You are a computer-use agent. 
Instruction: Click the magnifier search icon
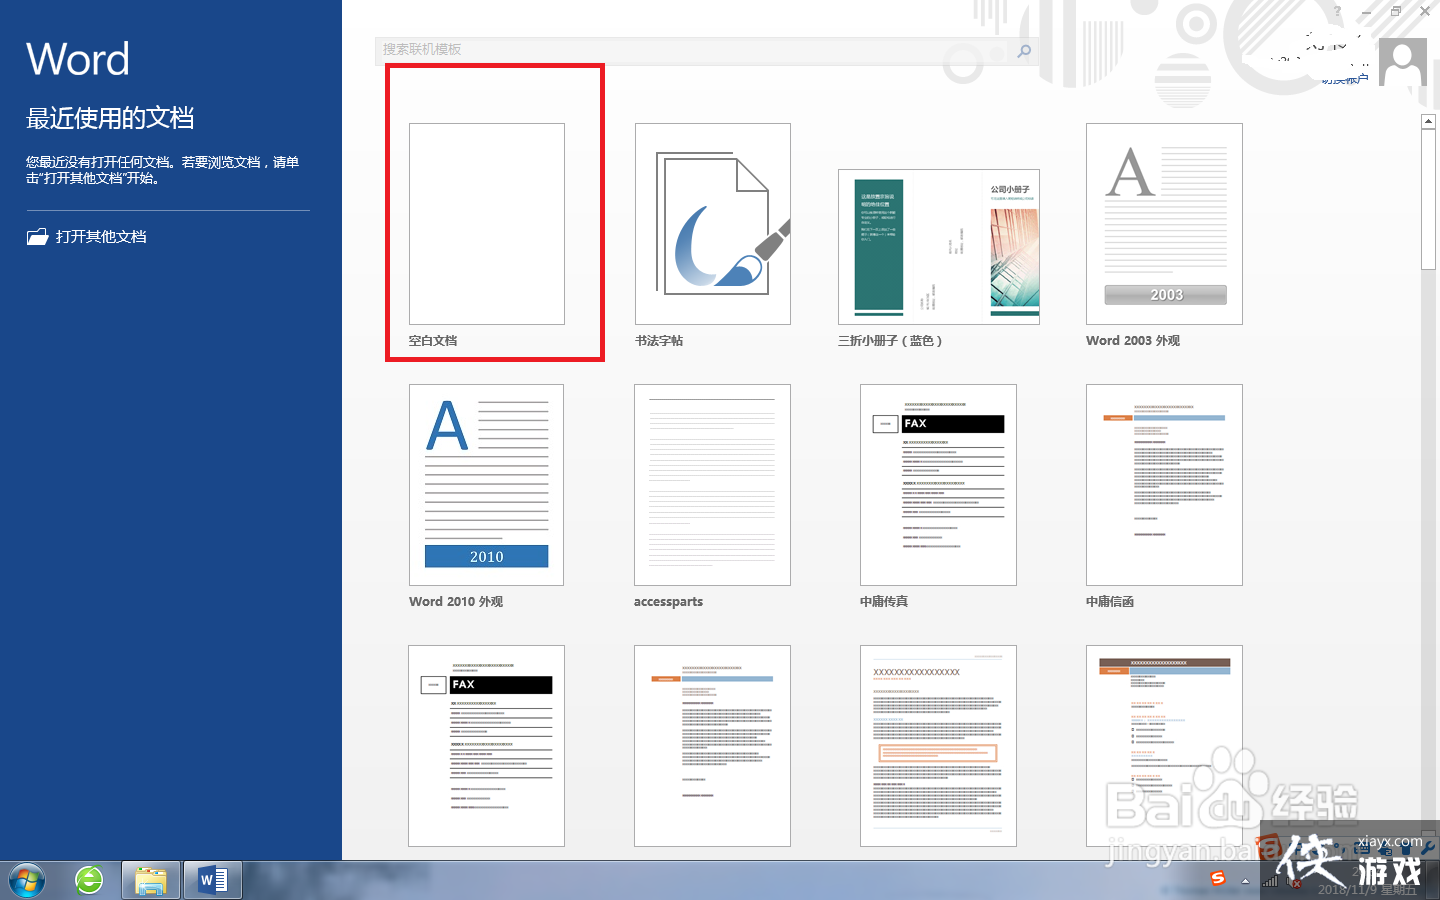click(1025, 50)
